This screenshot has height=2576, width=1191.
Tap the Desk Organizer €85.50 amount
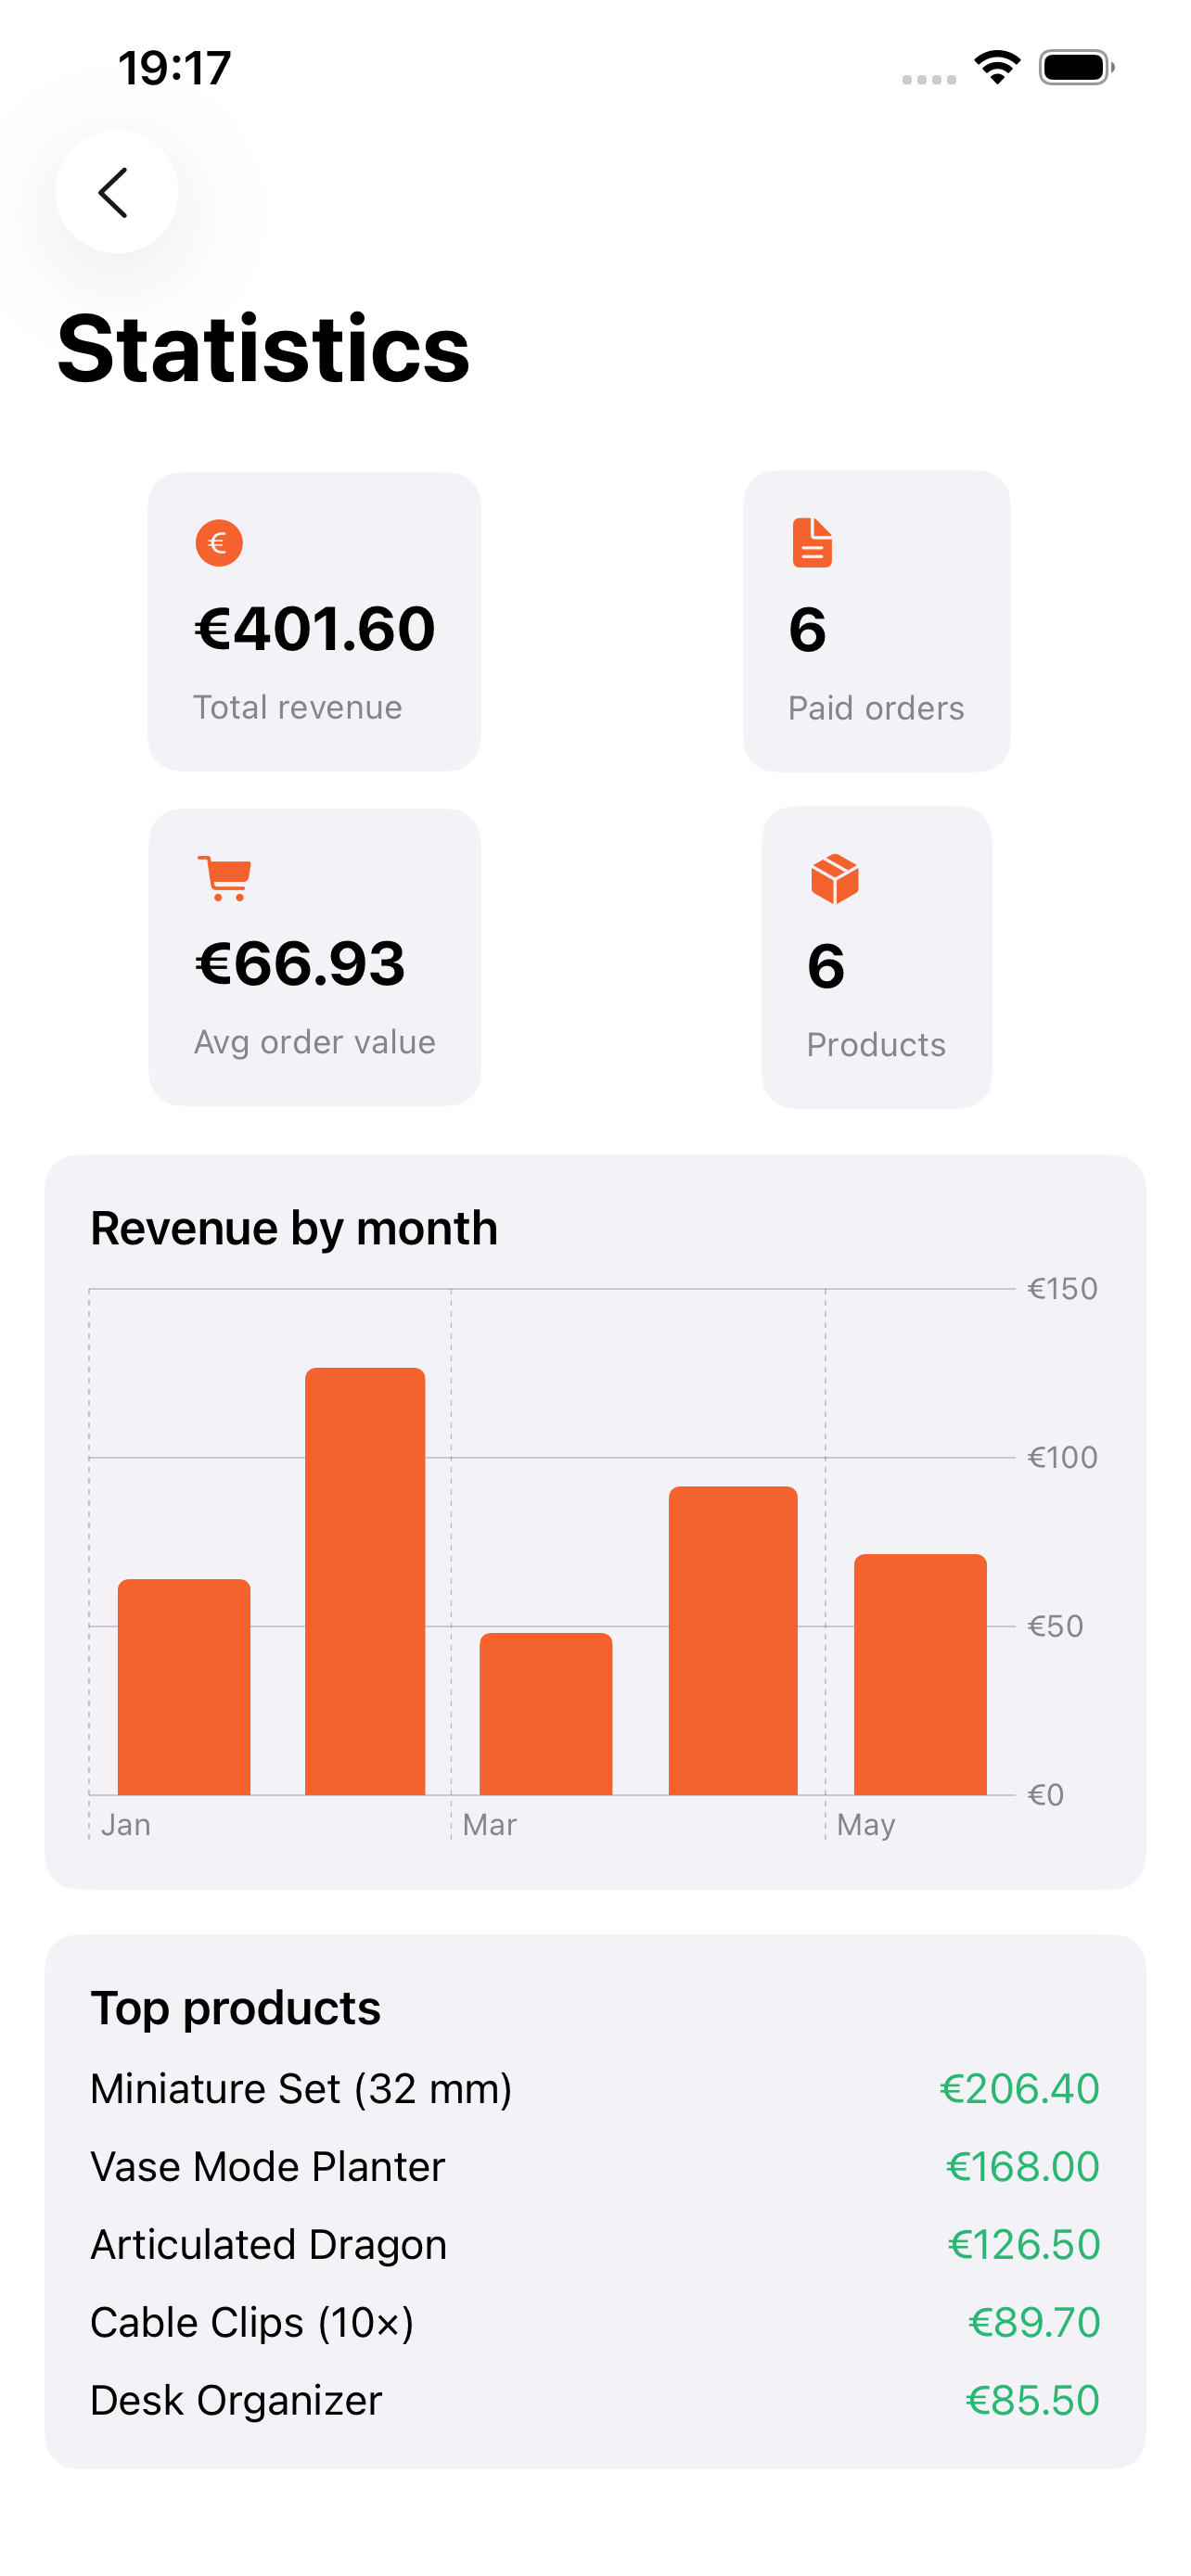click(1032, 2400)
